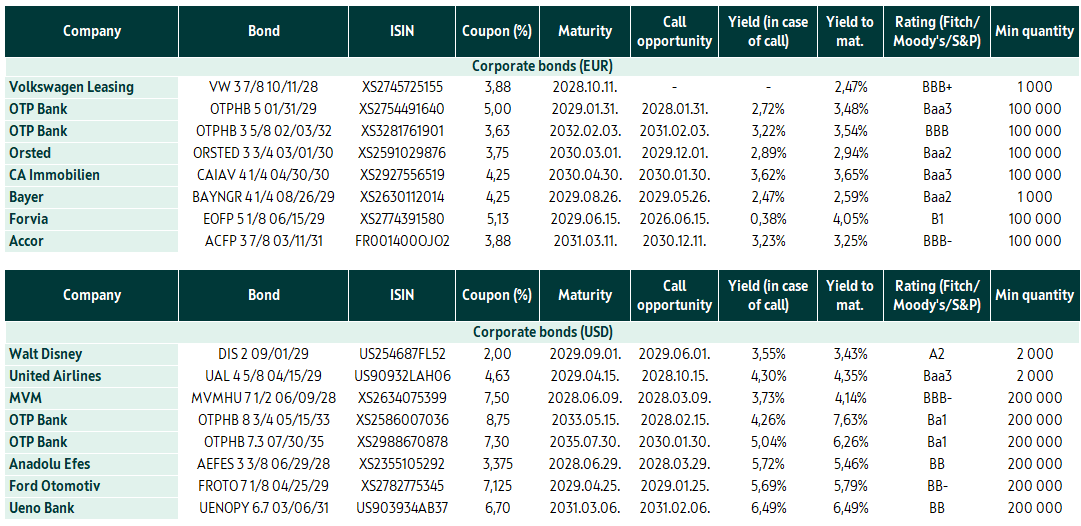The image size is (1081, 526).
Task: Click ISIN 'XS2591029876'
Action: 402,153
